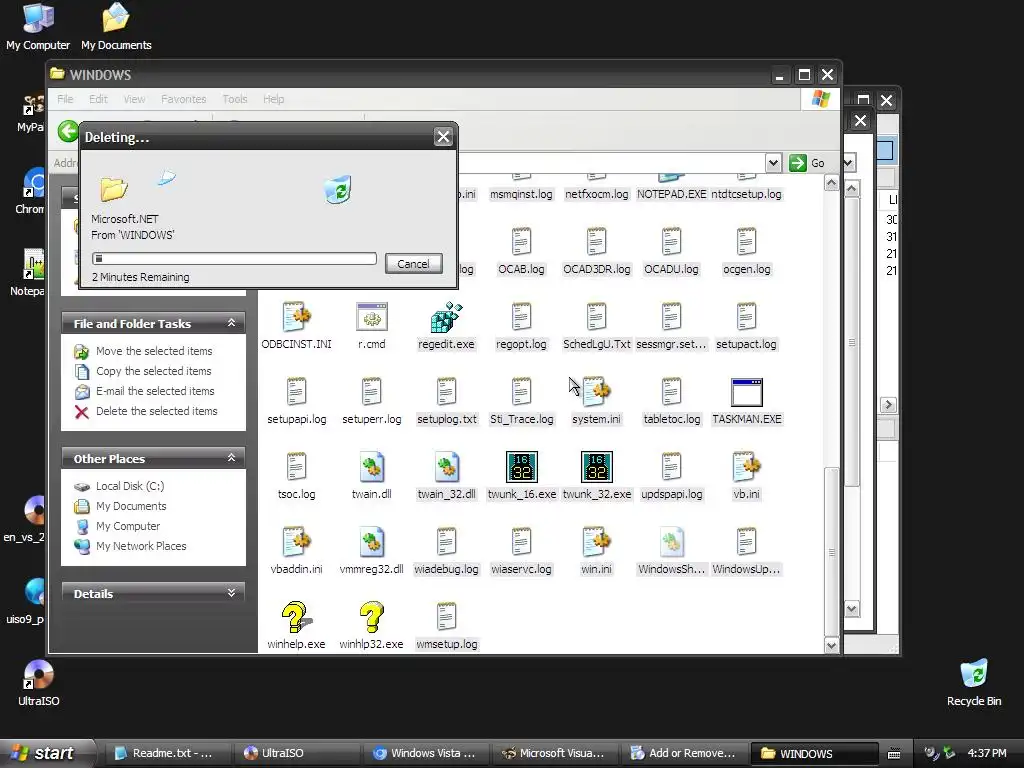This screenshot has height=768, width=1024.
Task: Open My Documents desktop icon
Action: tap(116, 26)
